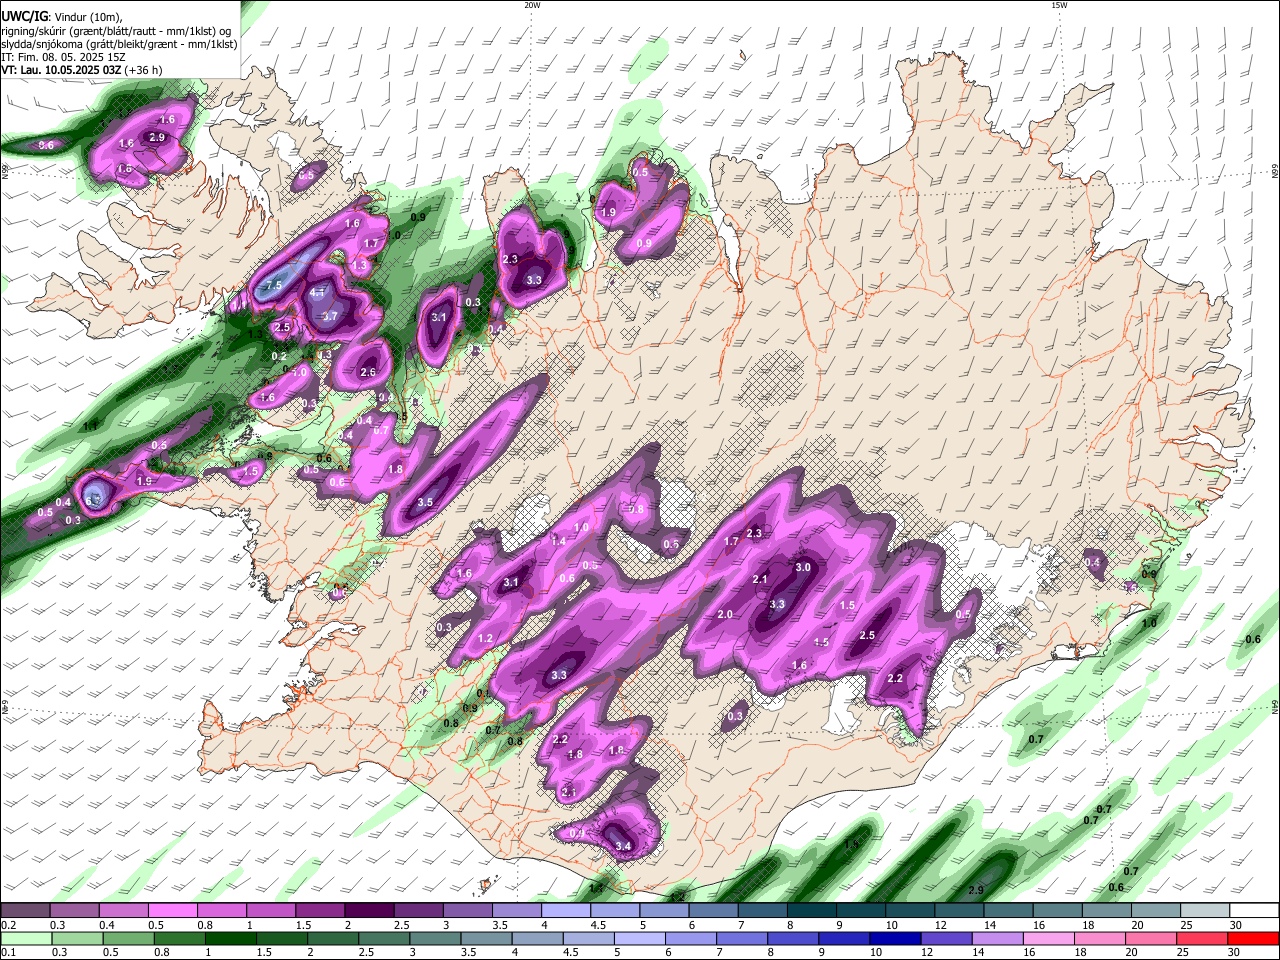Screen dimensions: 1280x960
Task: Pick the light grey 25–30 swatch, upper scale
Action: [1203, 911]
